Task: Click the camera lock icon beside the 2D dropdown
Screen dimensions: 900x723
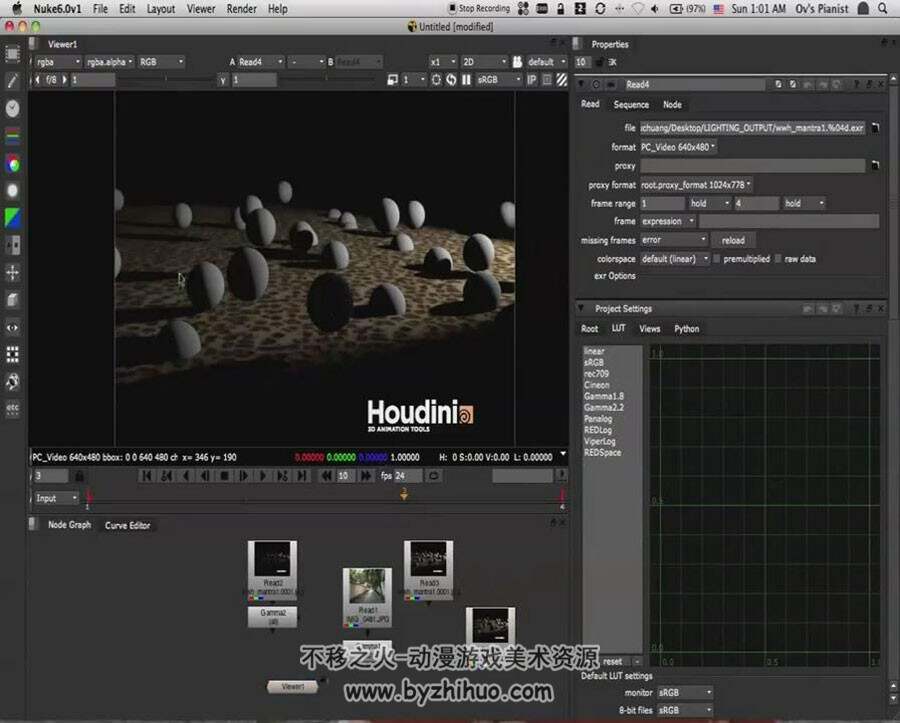Action: click(517, 62)
